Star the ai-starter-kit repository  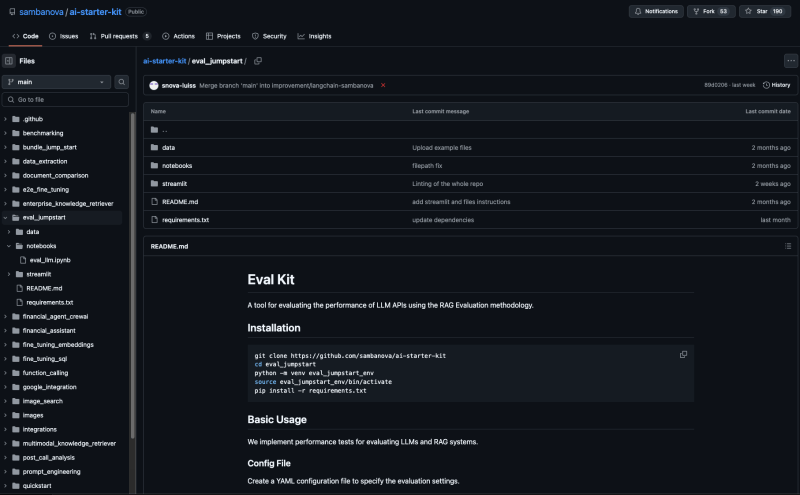point(765,11)
